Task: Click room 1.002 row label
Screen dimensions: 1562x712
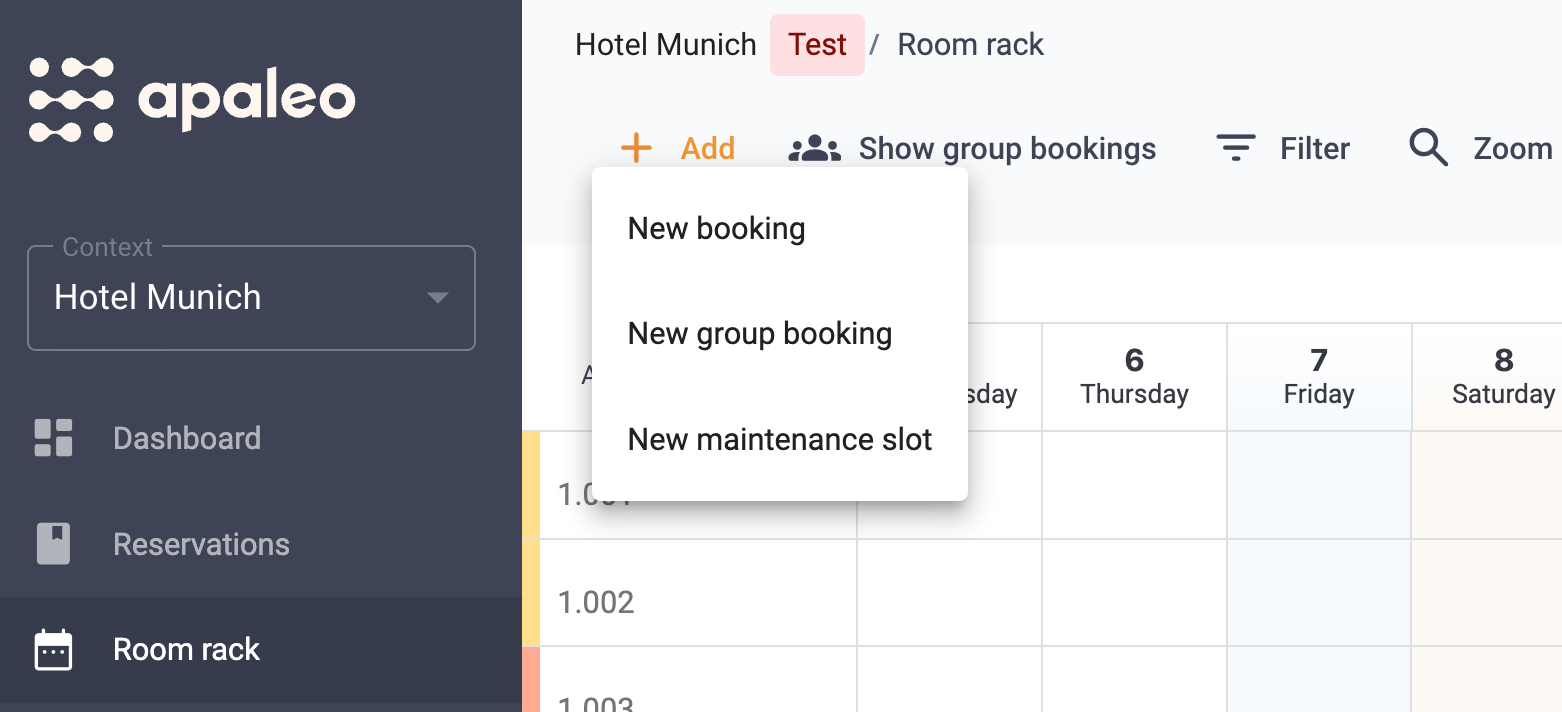Action: (596, 602)
